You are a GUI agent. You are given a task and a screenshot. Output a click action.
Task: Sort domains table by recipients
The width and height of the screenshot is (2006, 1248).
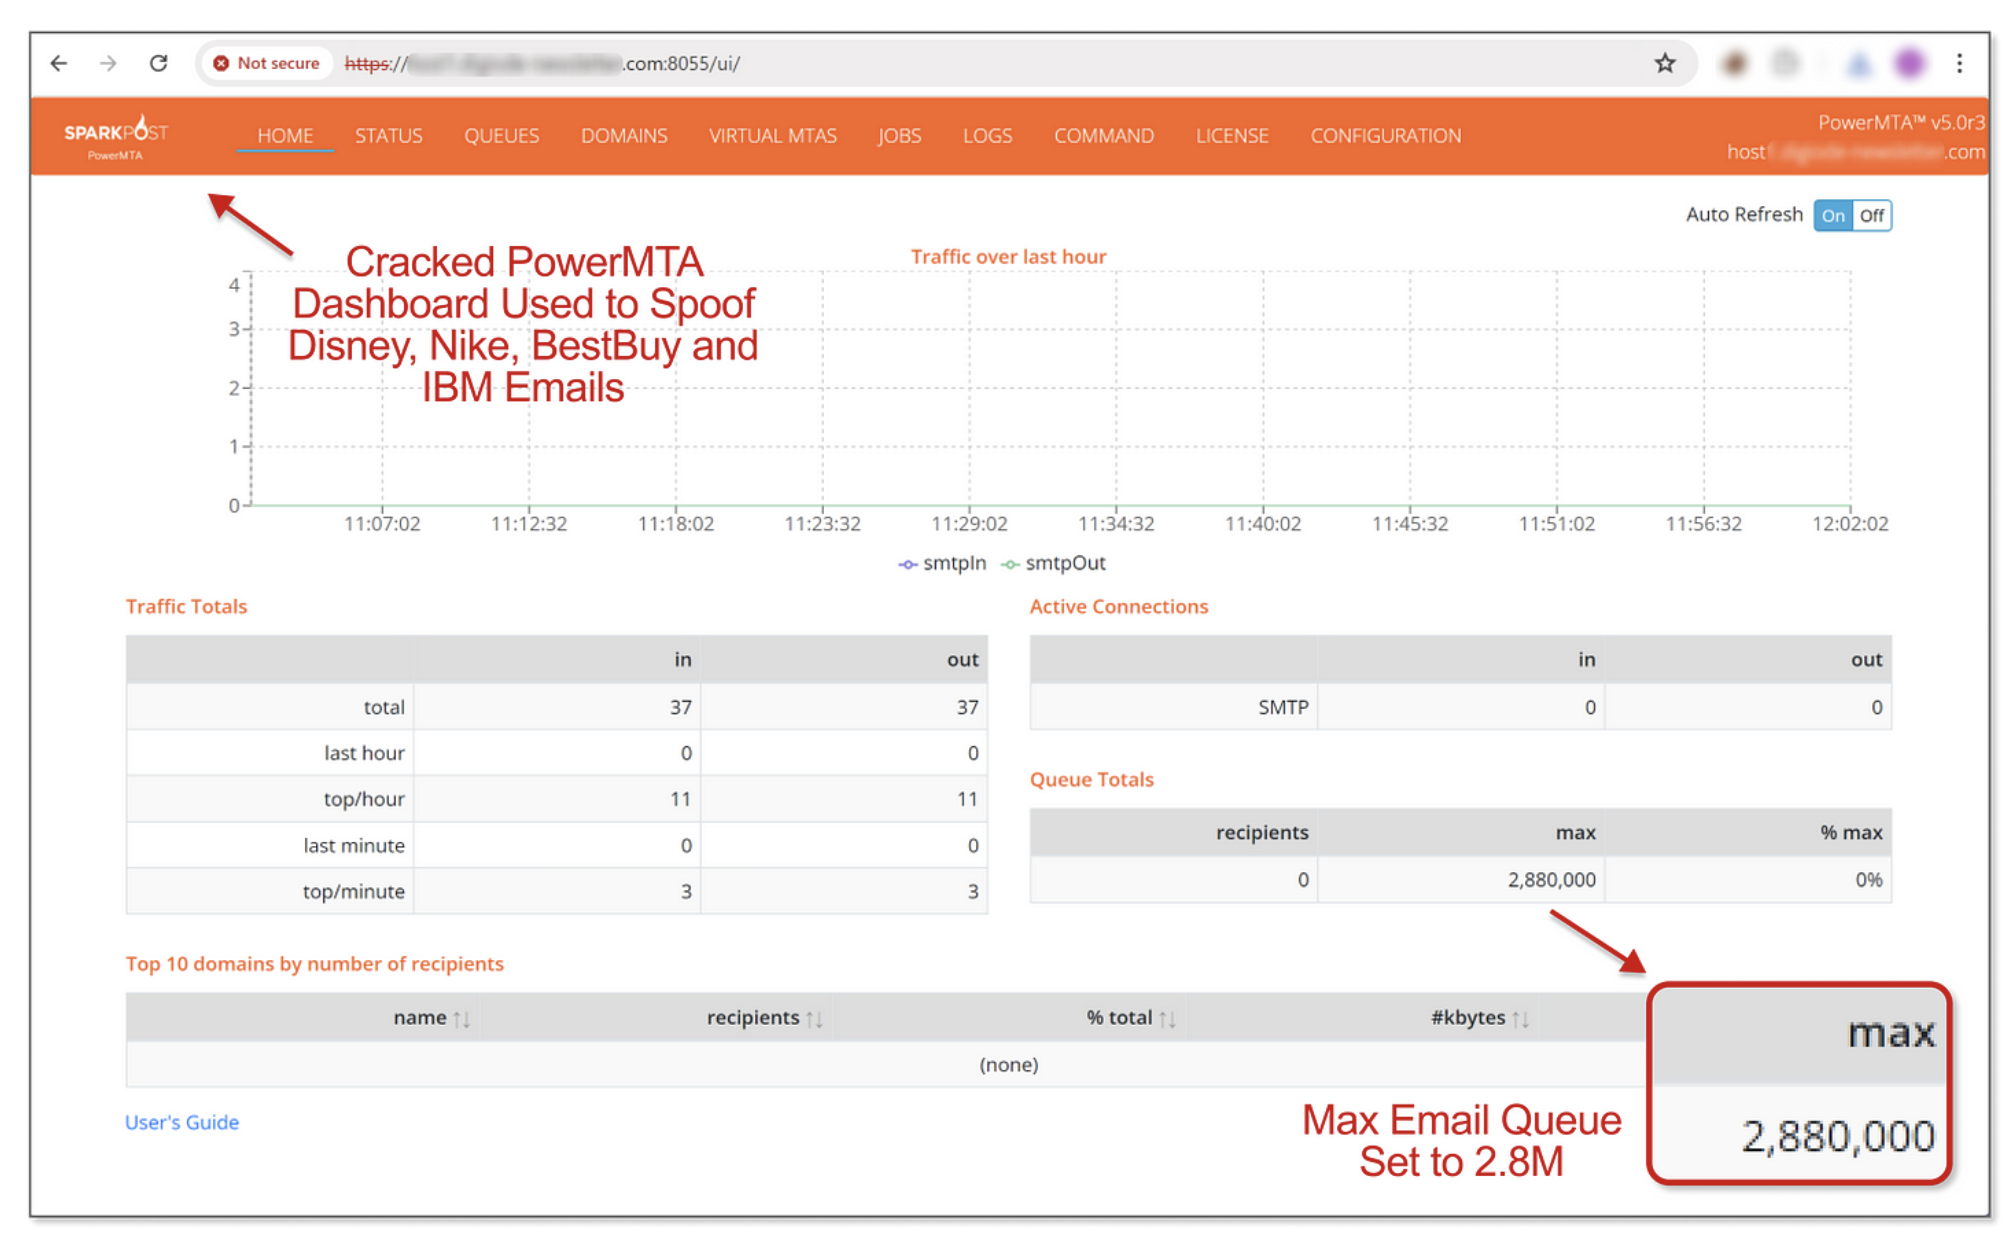[x=765, y=1017]
